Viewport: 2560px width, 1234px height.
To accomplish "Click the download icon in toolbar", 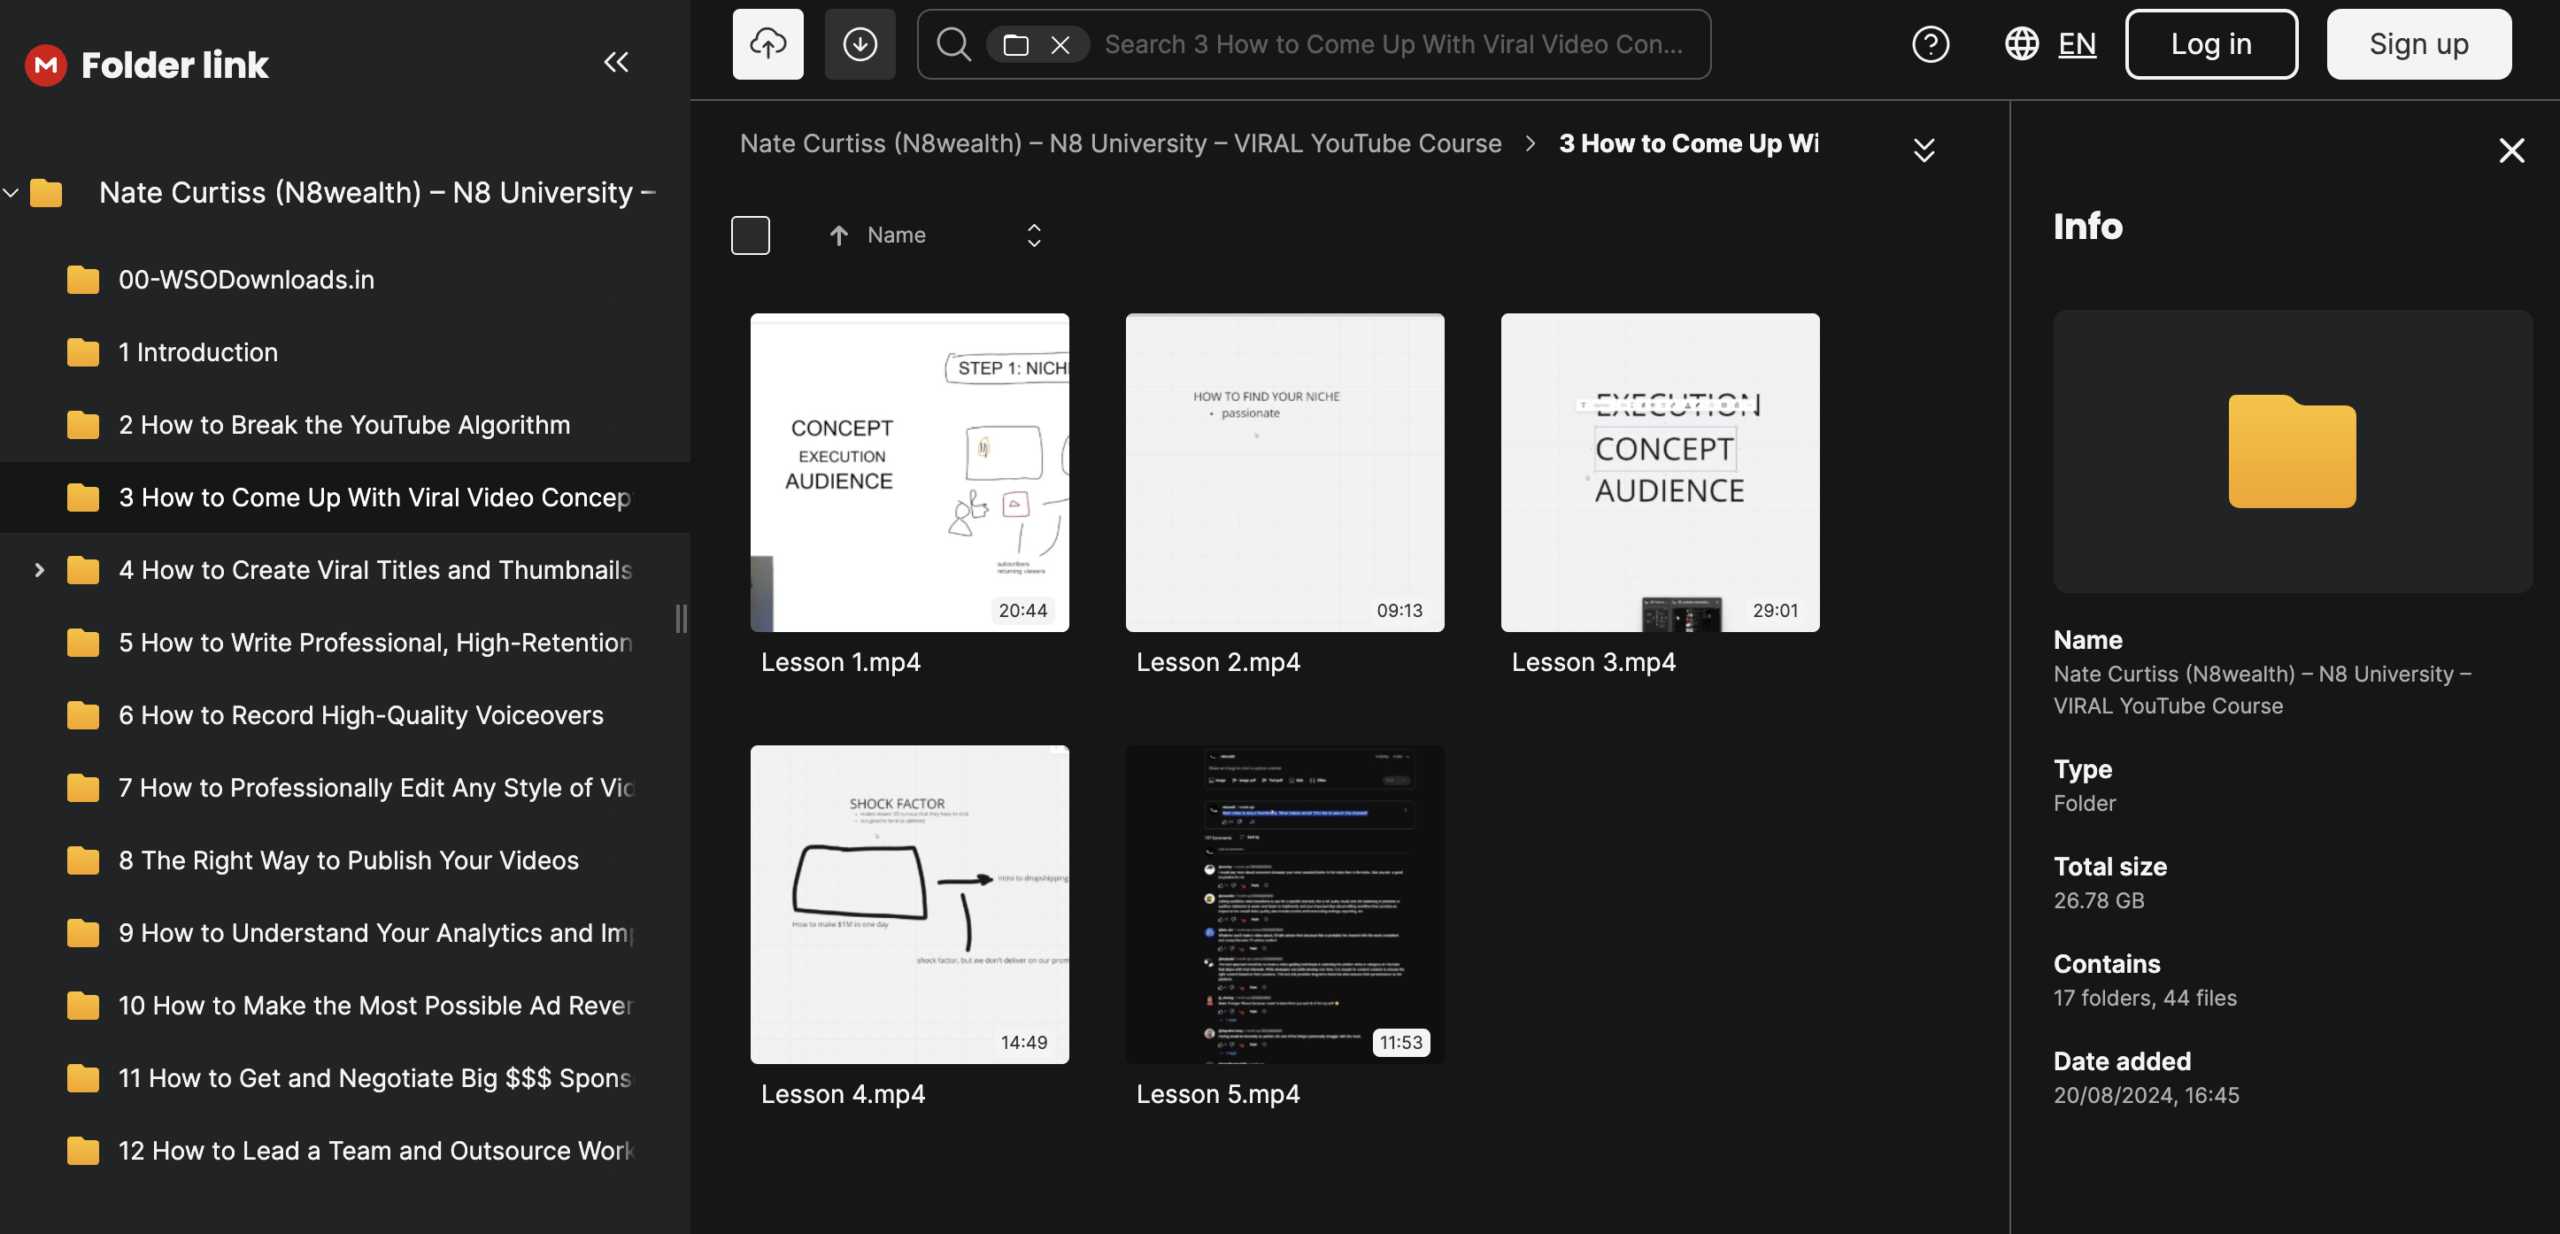I will click(x=859, y=44).
